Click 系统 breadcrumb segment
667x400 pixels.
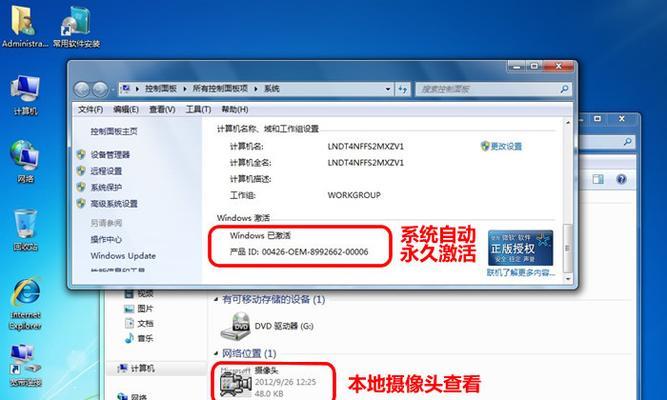pos(272,89)
